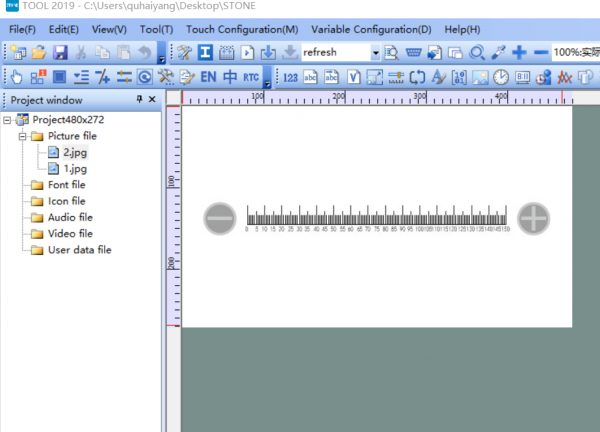Insert the picture landscape icon

point(480,77)
